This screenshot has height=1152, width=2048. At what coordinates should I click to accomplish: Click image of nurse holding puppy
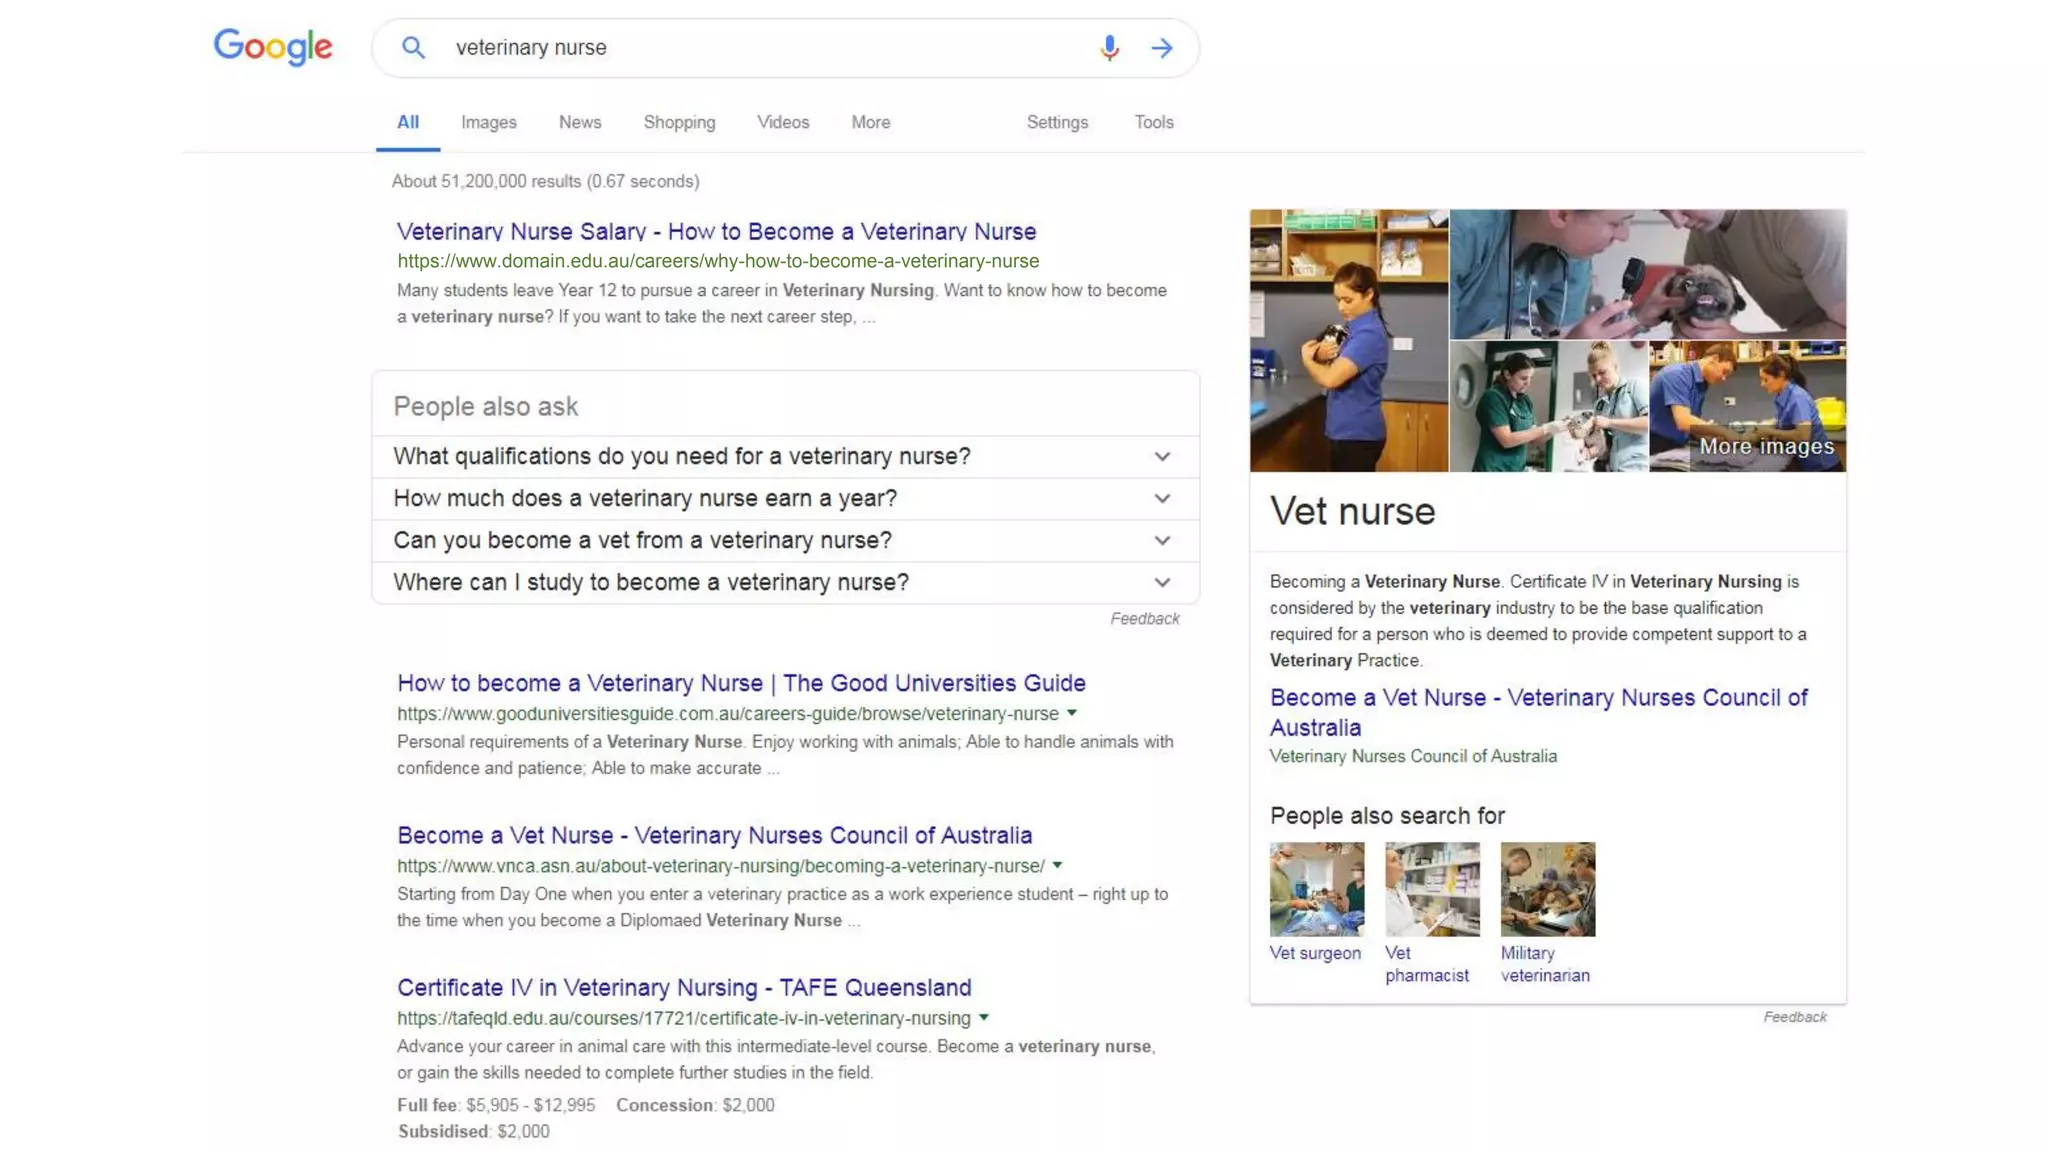pyautogui.click(x=1348, y=340)
